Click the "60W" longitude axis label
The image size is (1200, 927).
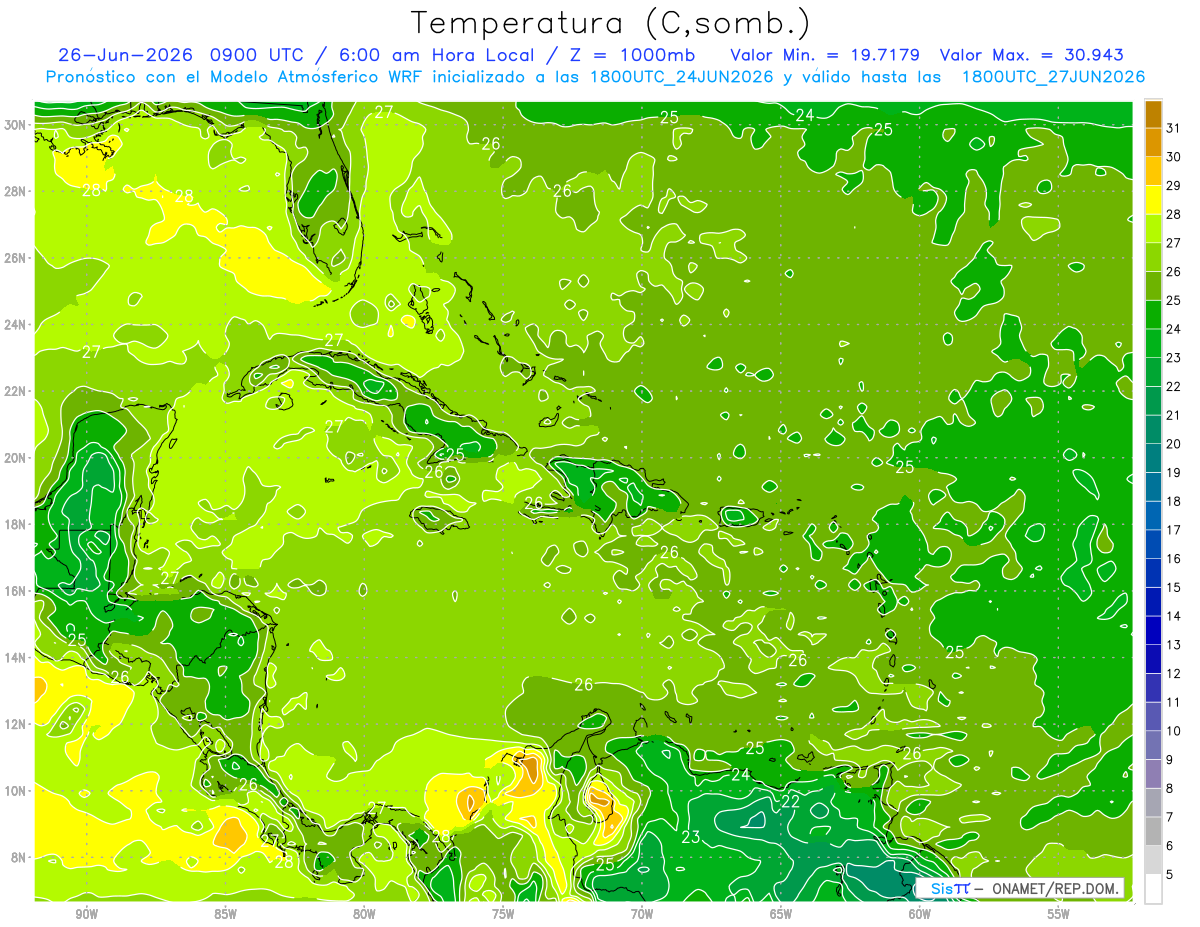coord(920,914)
